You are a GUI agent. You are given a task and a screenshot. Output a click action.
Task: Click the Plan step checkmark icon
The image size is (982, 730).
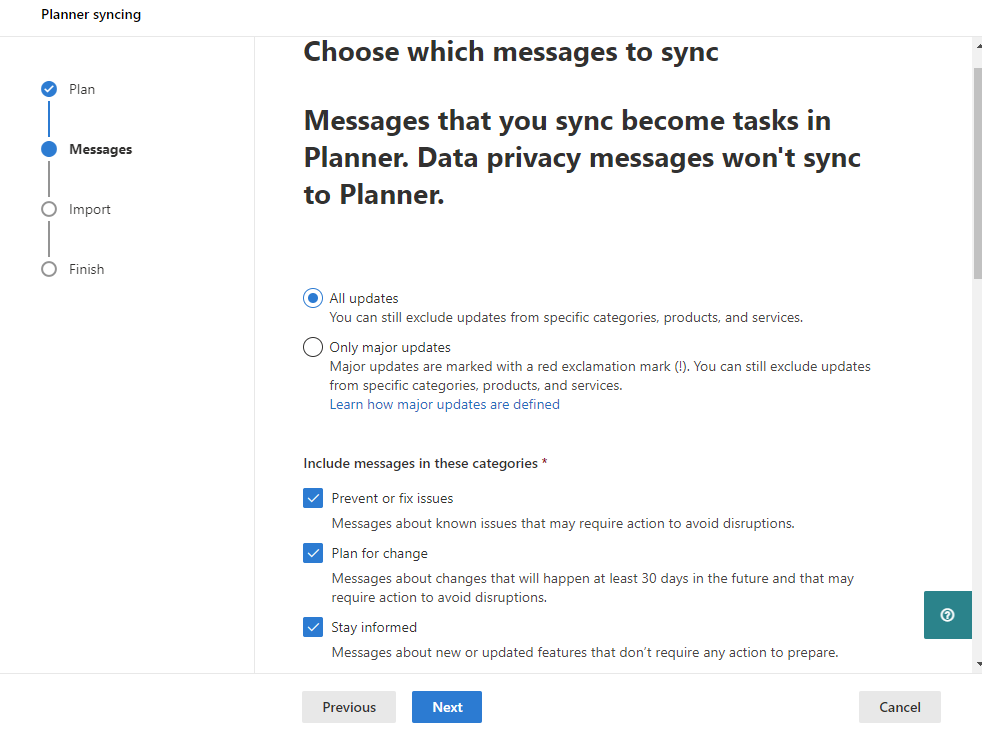click(x=49, y=89)
